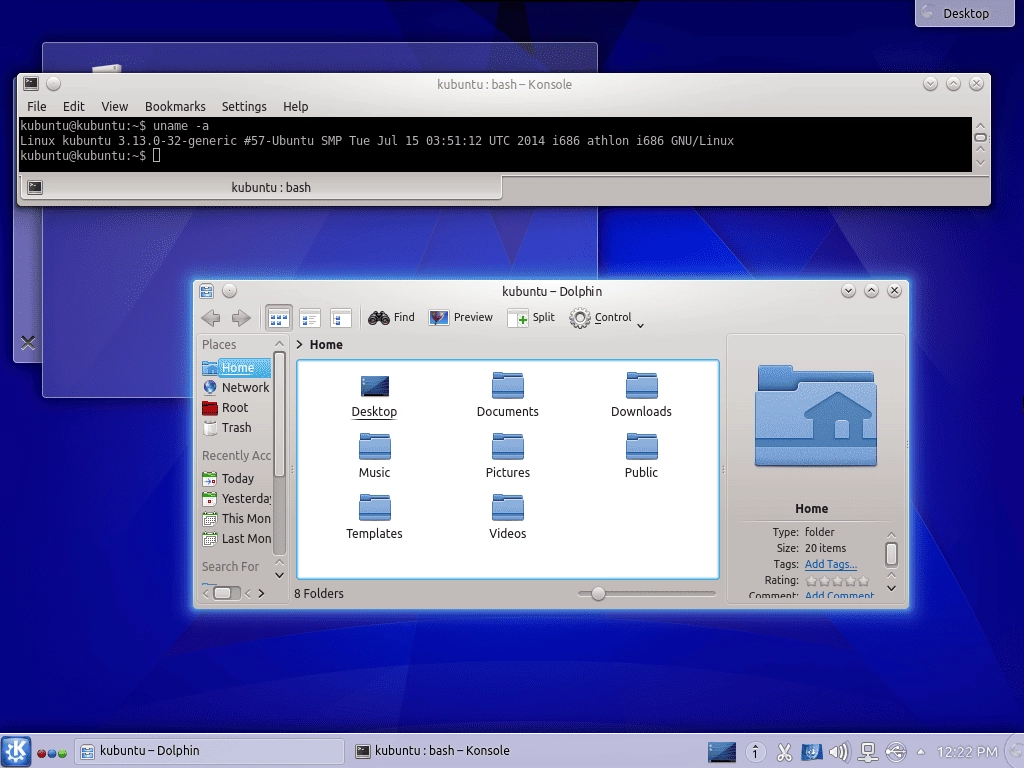
Task: Open network management tray icon
Action: coord(868,752)
